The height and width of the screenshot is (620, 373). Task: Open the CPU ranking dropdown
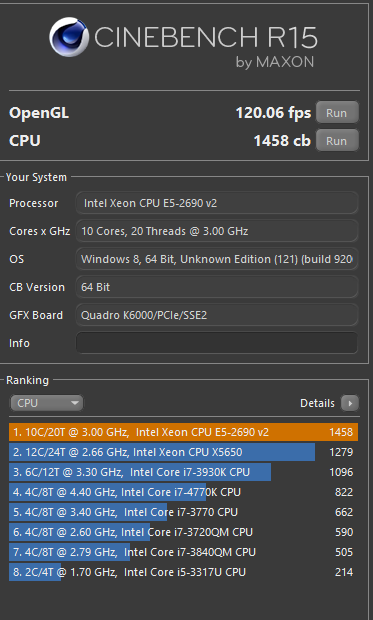(47, 403)
